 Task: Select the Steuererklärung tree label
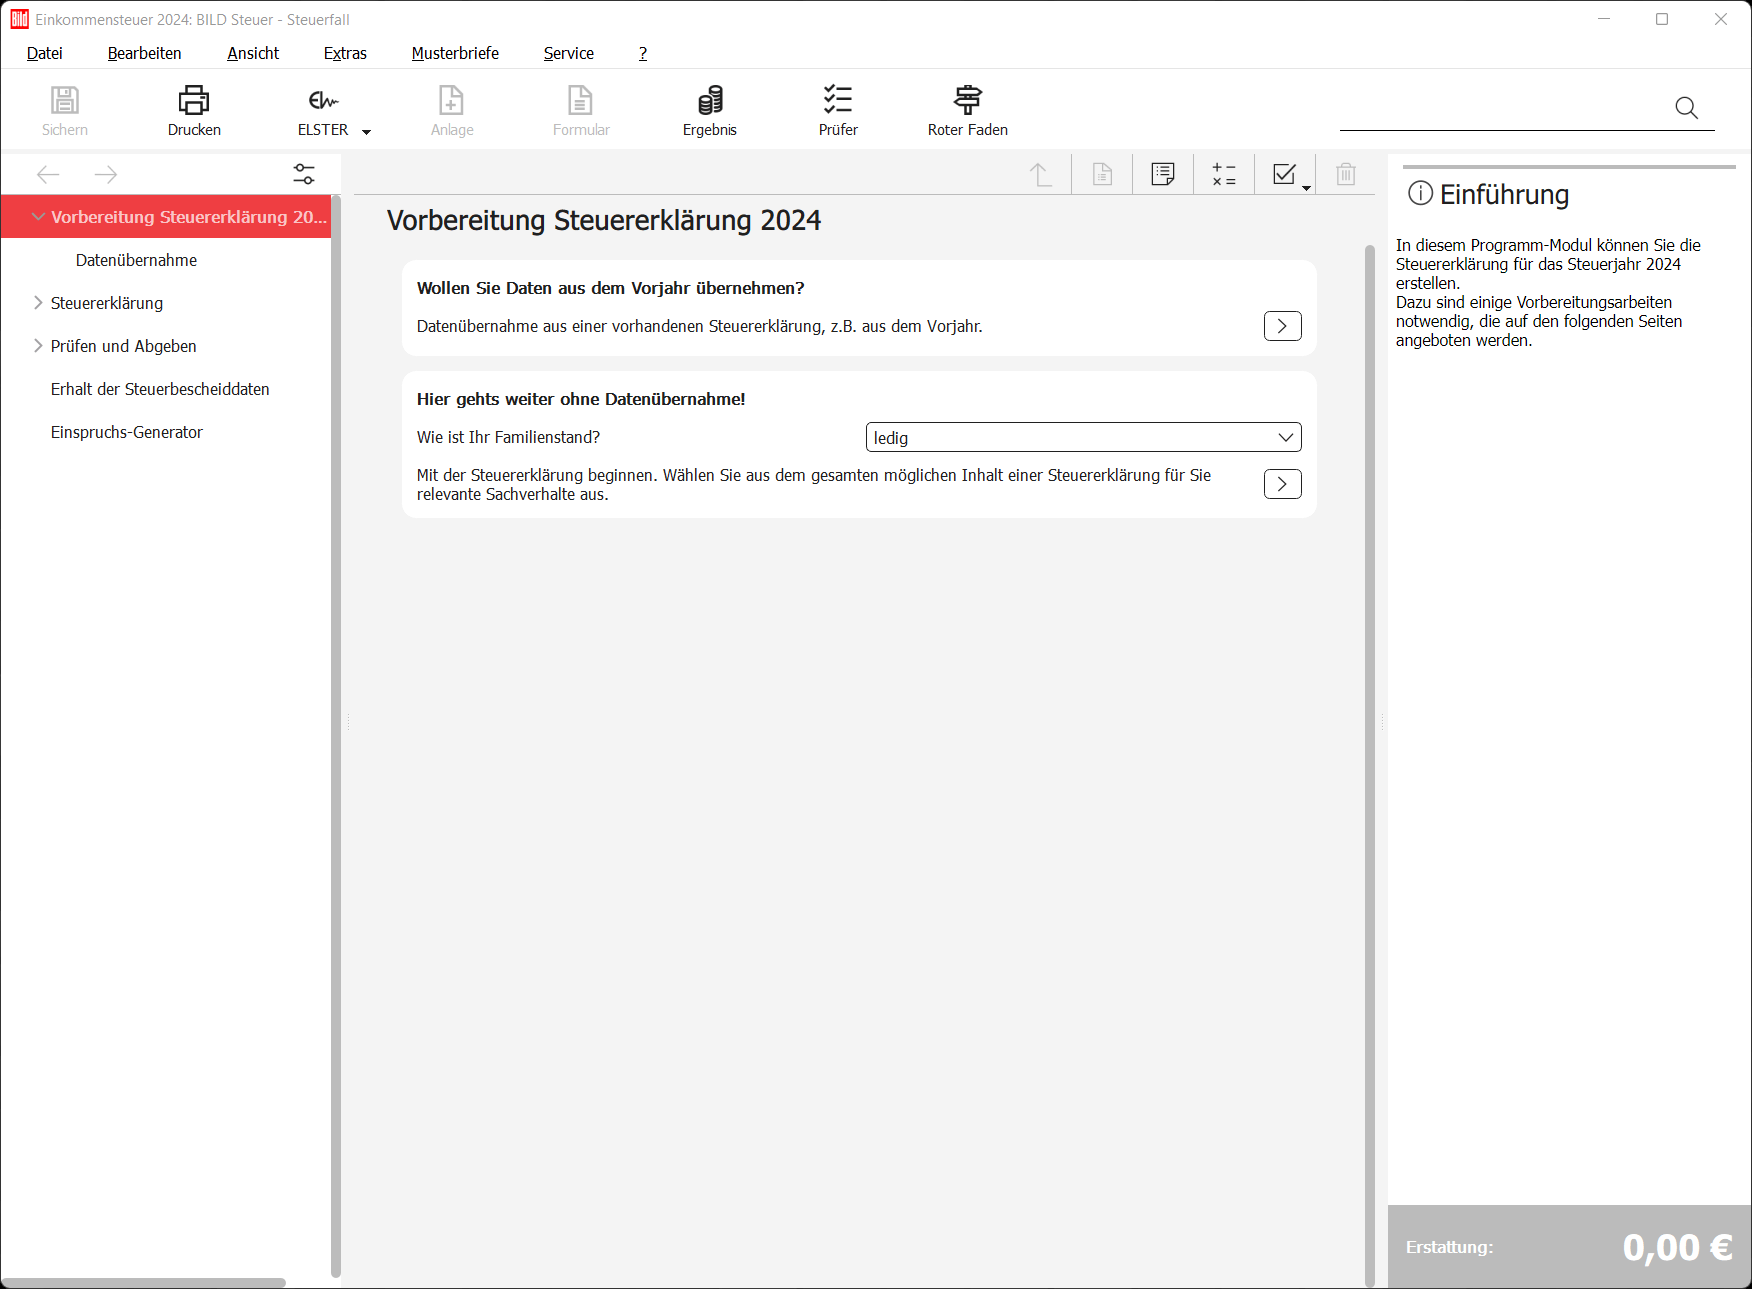(107, 303)
